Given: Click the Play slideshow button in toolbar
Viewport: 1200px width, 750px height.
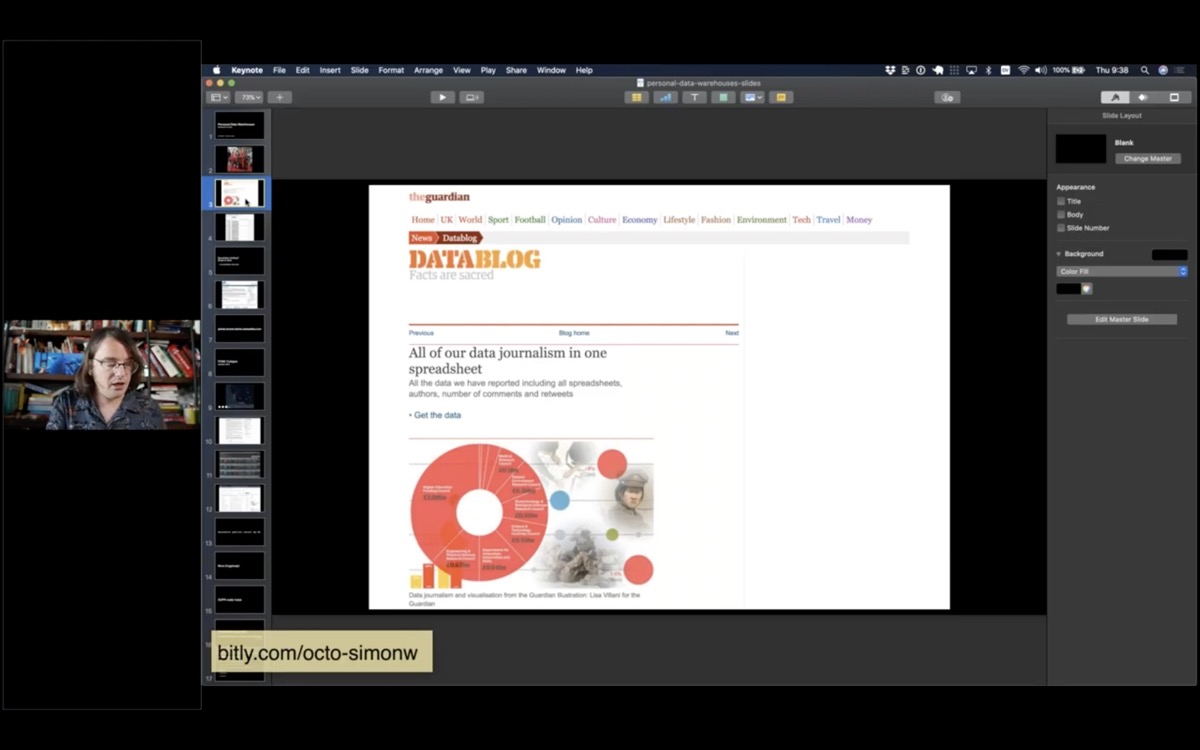Looking at the screenshot, I should click(442, 97).
